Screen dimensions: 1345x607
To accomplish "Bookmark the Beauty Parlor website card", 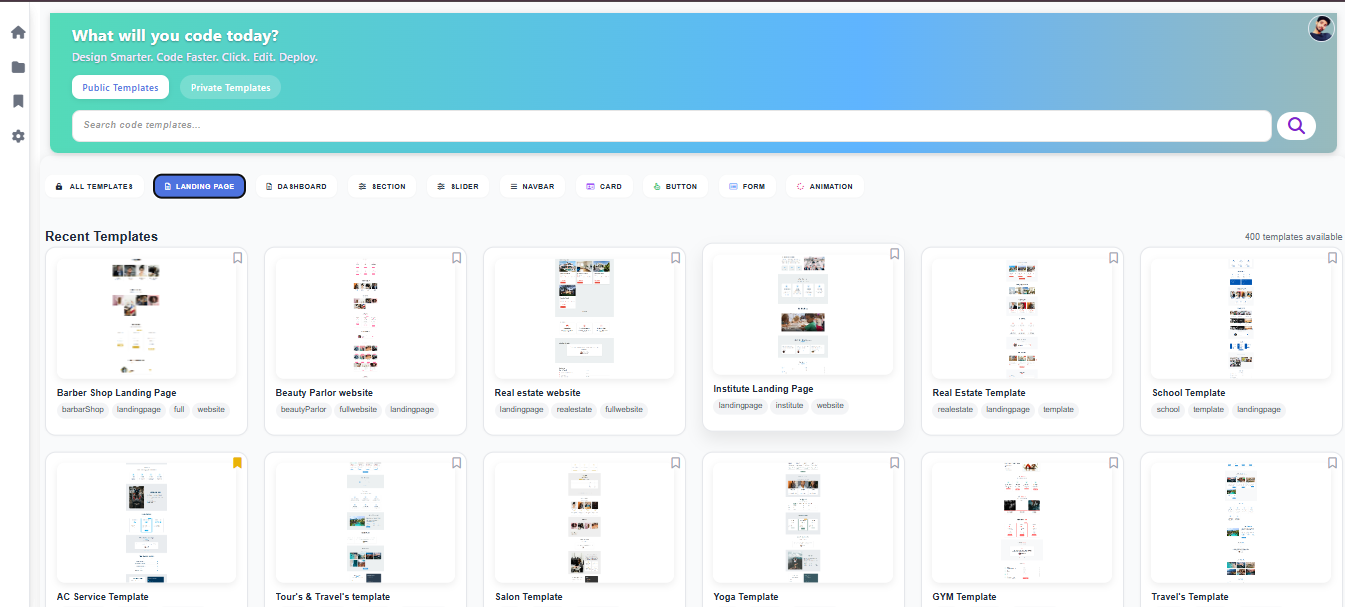I will click(456, 258).
